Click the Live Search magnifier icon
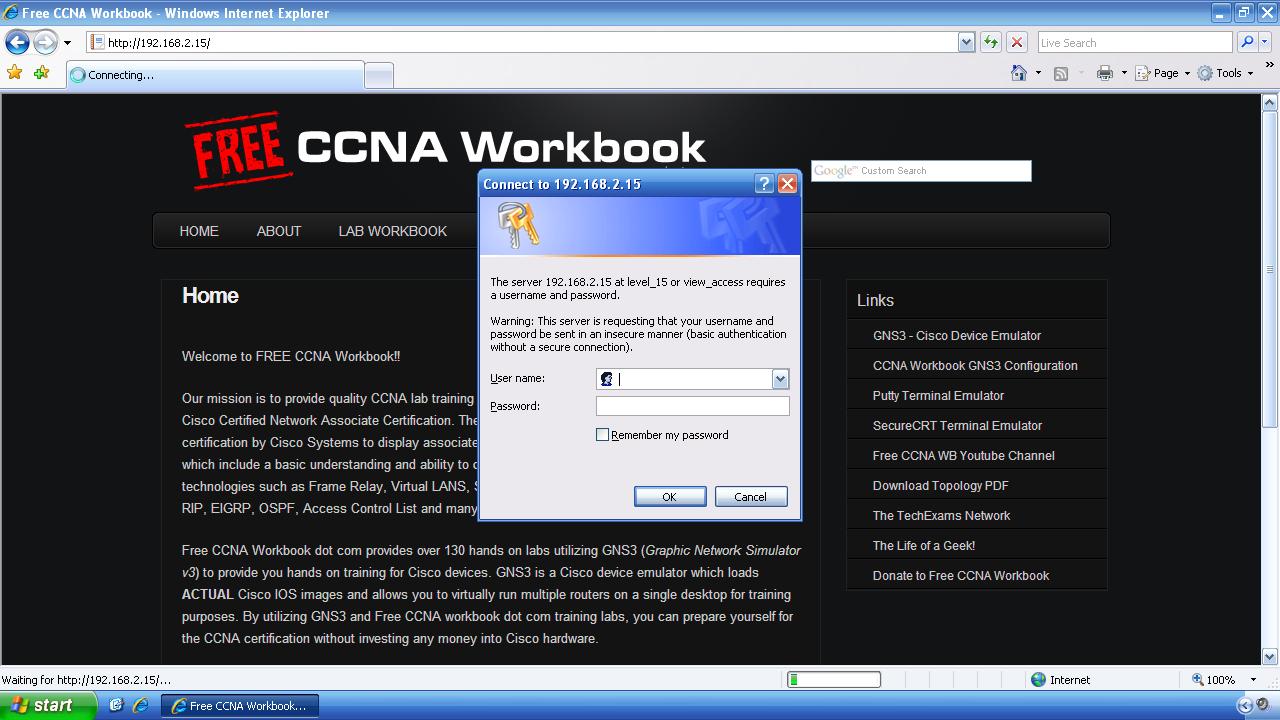The image size is (1280, 720). [x=1246, y=42]
